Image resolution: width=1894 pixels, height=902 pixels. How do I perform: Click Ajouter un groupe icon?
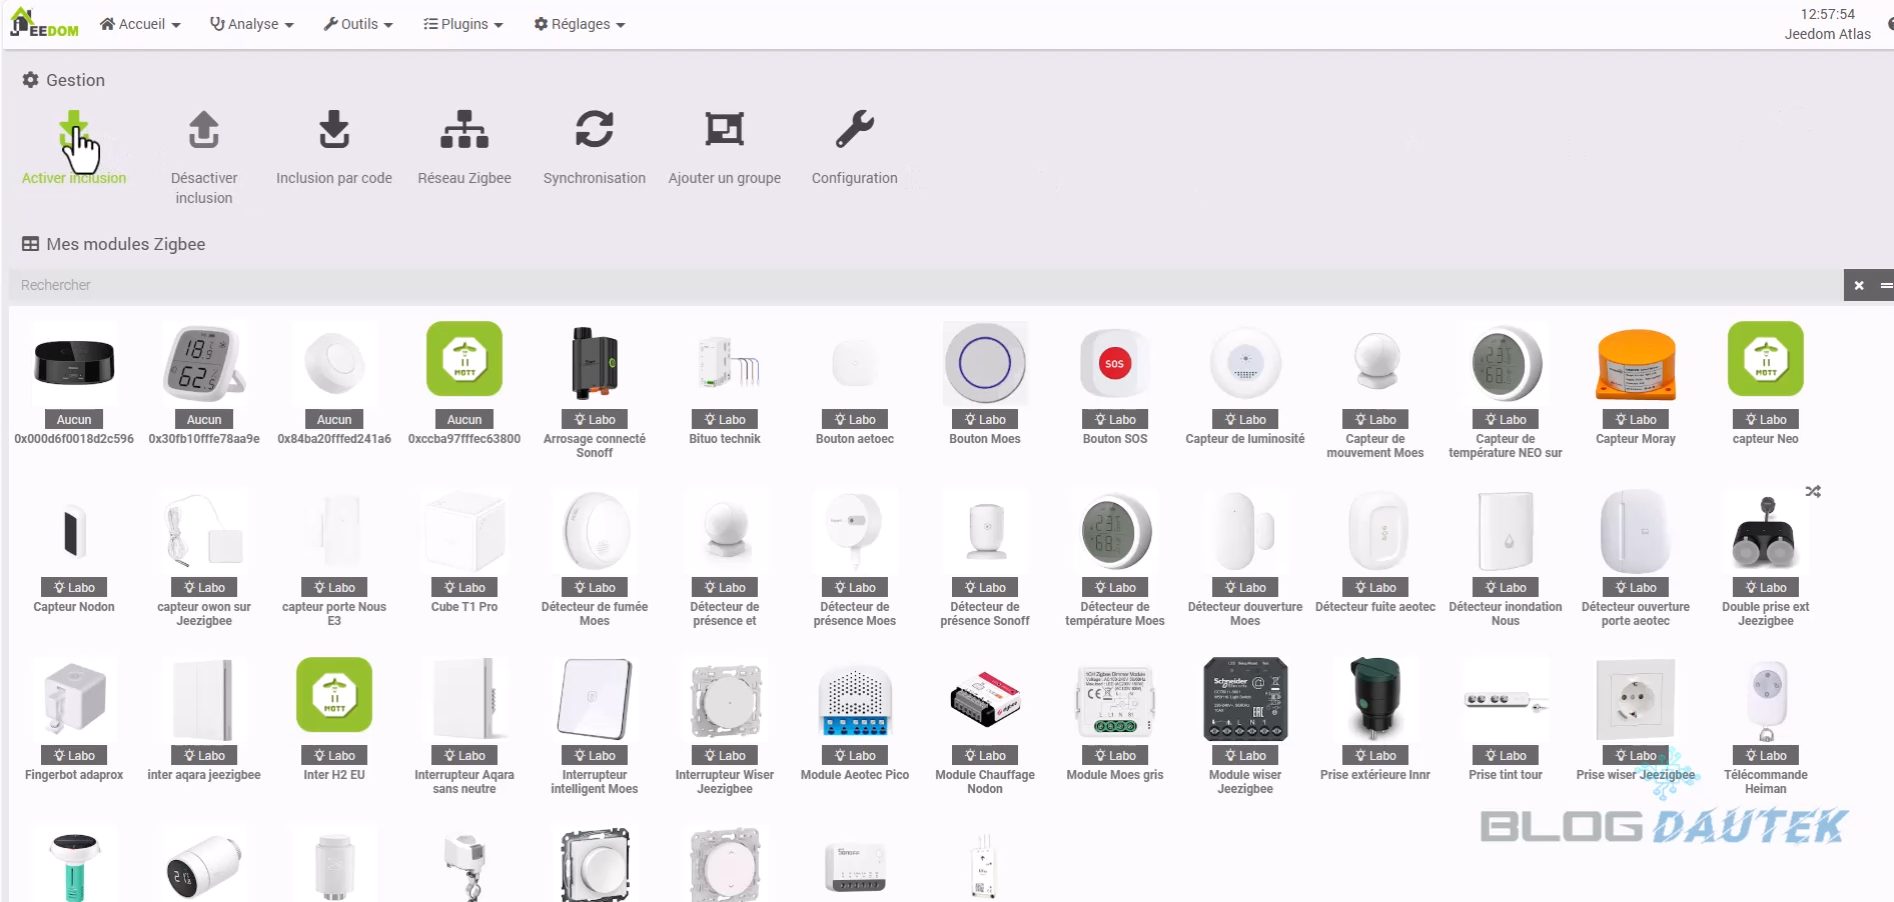tap(724, 130)
